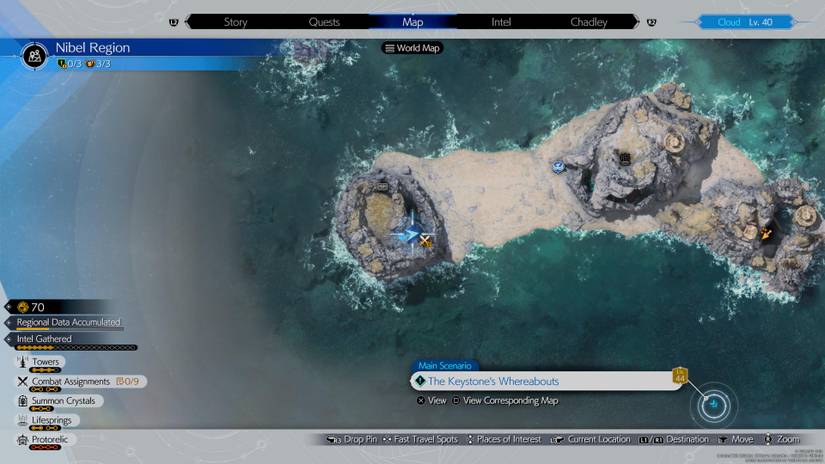Click the Summon Crystals icon
This screenshot has height=464, width=825.
point(22,401)
